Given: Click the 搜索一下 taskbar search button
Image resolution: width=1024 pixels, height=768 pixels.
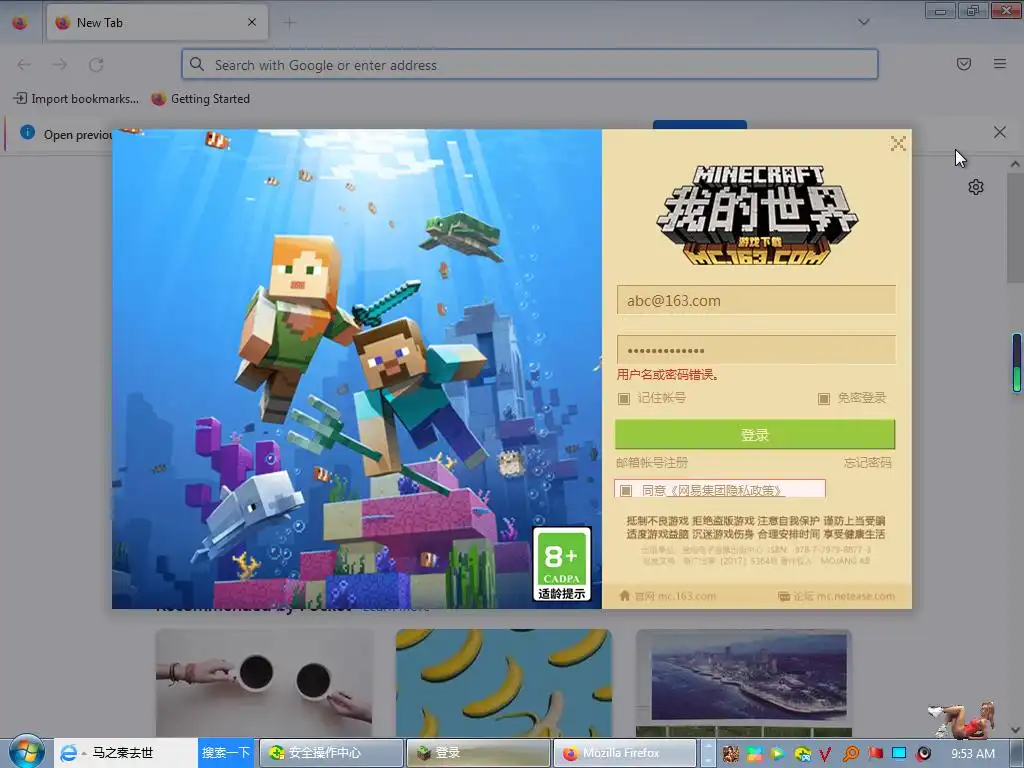Looking at the screenshot, I should click(x=225, y=753).
